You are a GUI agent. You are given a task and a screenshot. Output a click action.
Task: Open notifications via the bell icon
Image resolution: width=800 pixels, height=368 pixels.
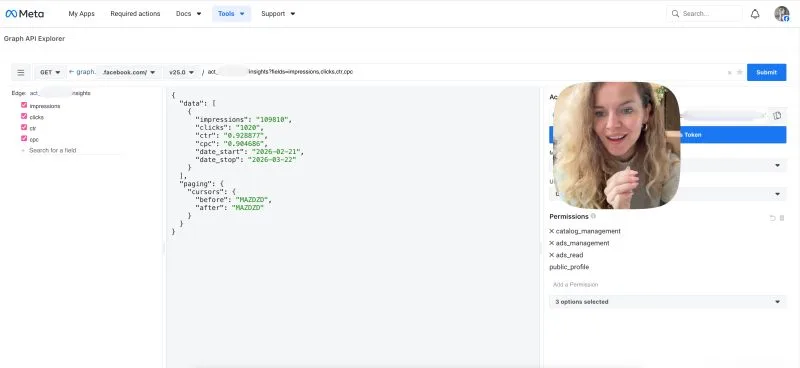tap(755, 14)
